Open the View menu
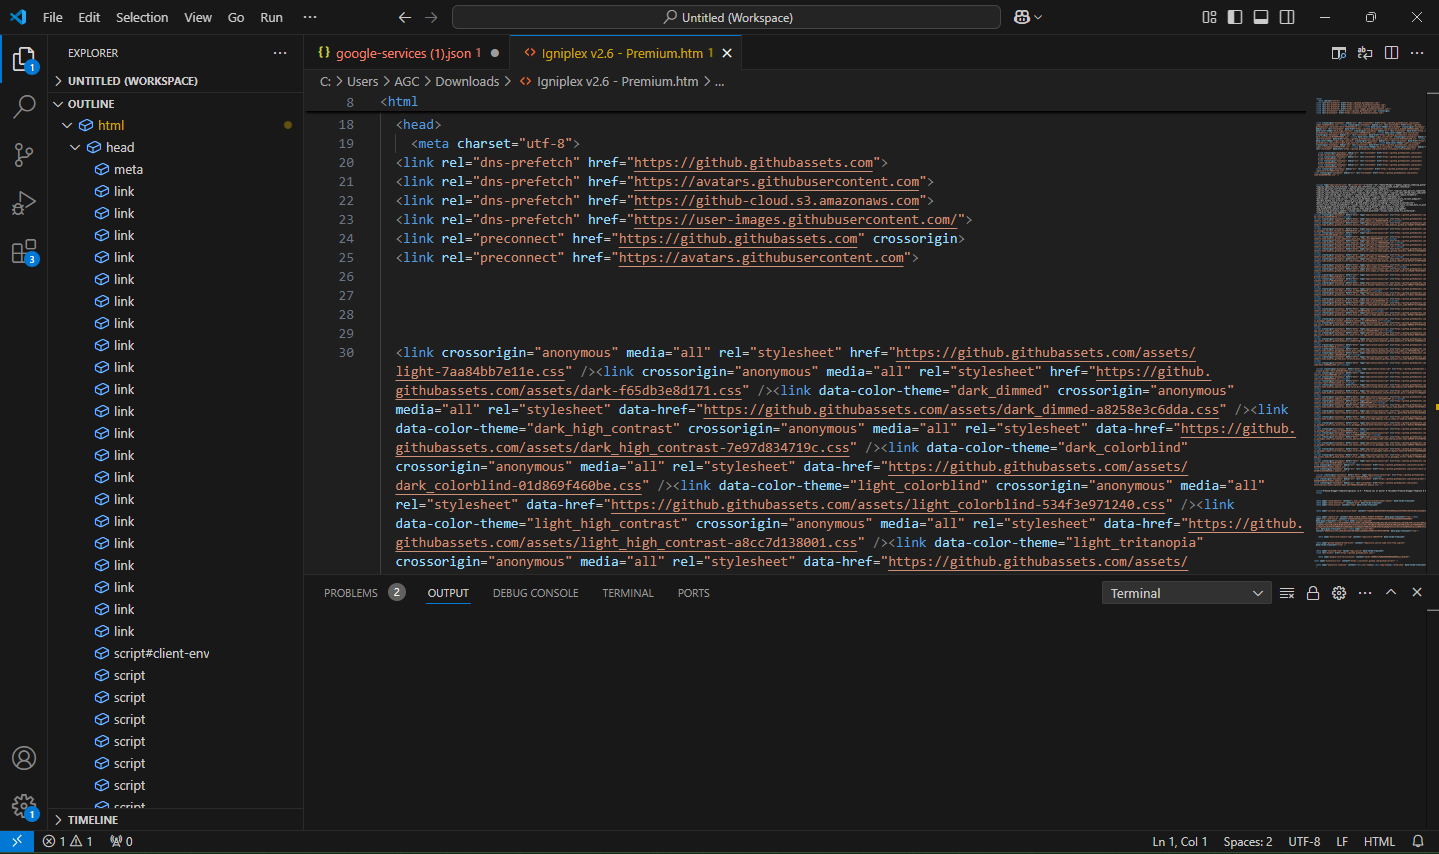This screenshot has height=854, width=1439. pyautogui.click(x=198, y=17)
